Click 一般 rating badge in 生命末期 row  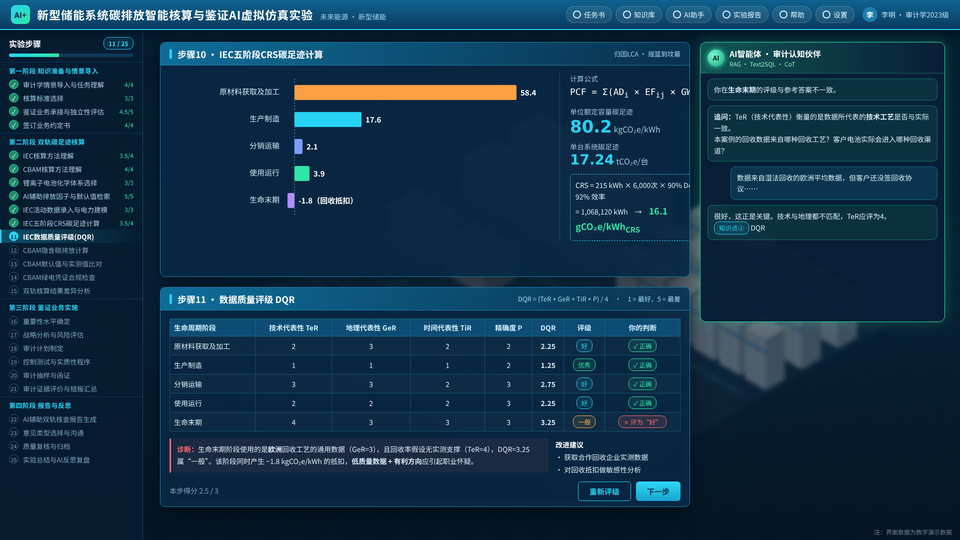click(584, 422)
